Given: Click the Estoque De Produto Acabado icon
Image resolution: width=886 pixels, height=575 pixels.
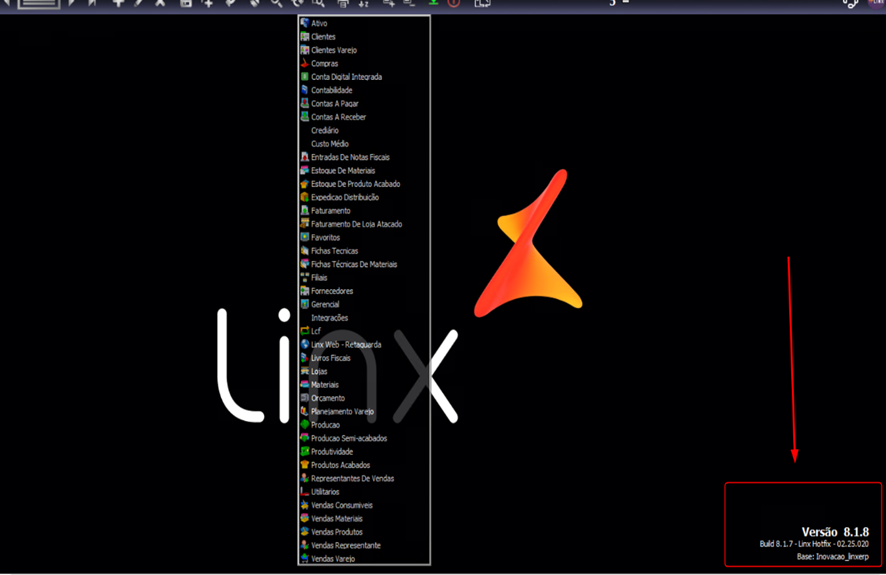Looking at the screenshot, I should click(x=305, y=184).
